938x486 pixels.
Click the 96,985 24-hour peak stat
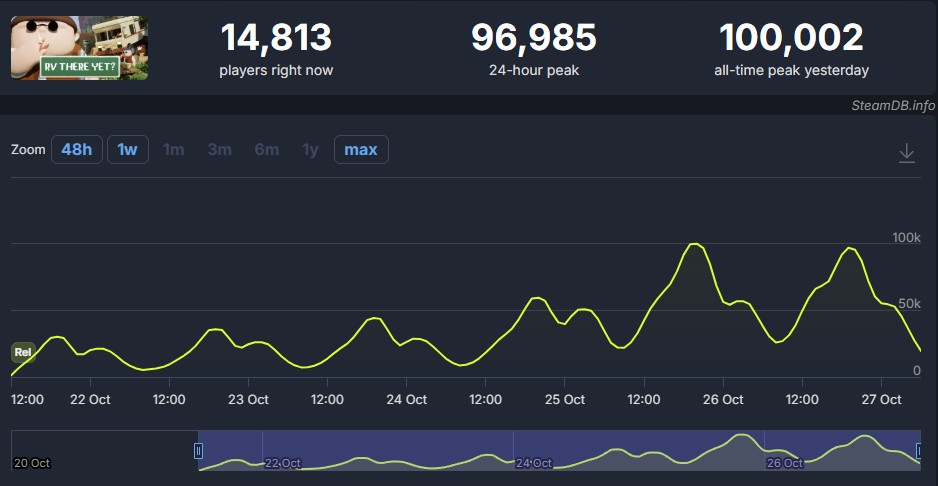tap(533, 48)
